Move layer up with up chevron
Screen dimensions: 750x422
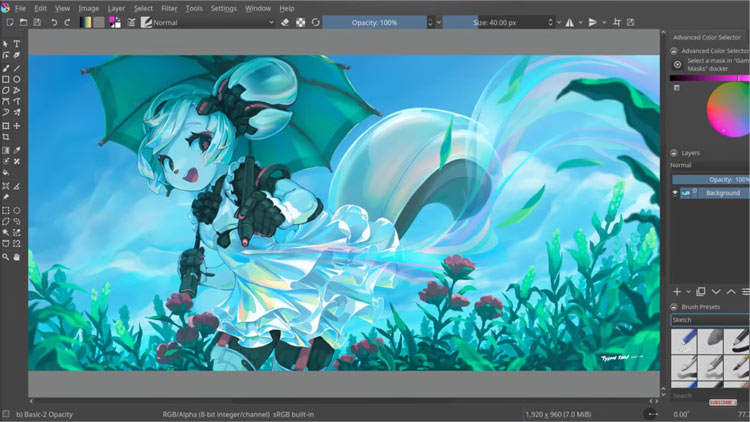(731, 292)
